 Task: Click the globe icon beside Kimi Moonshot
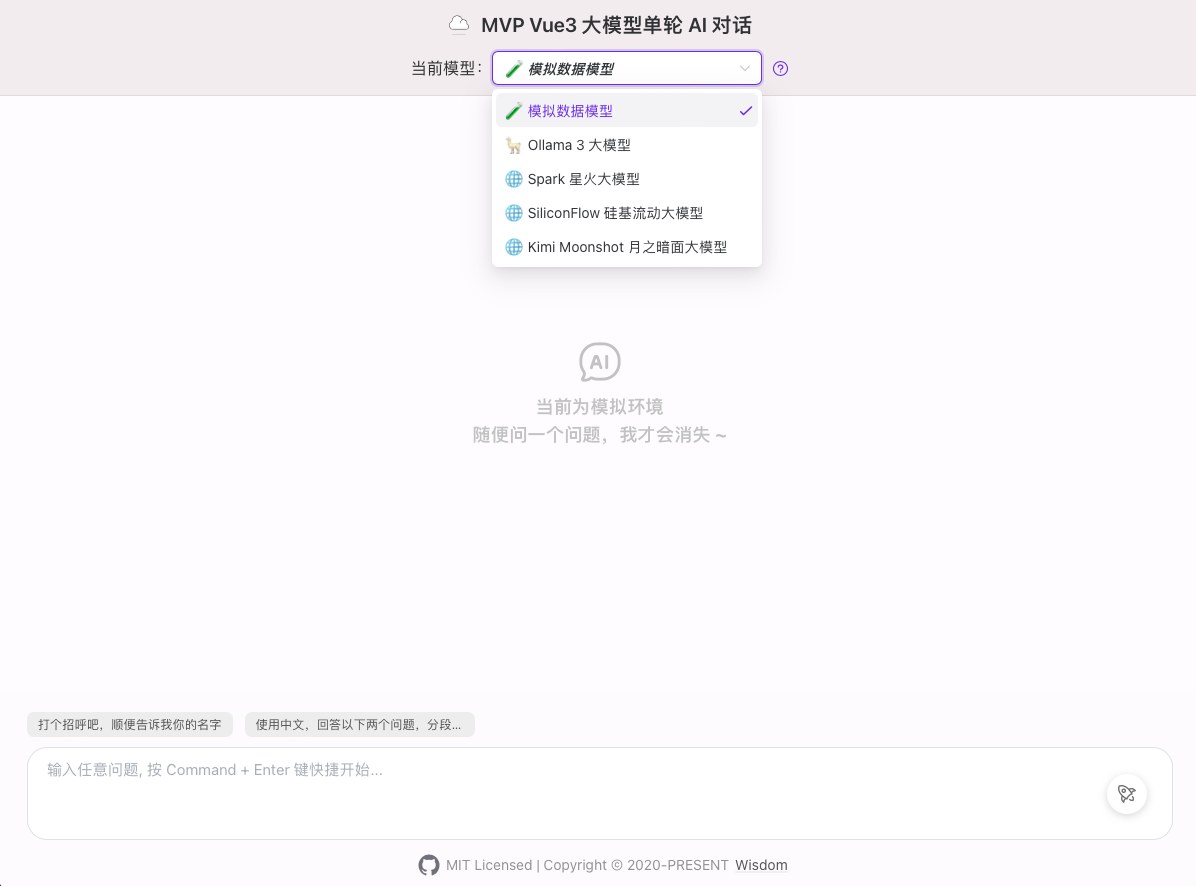(513, 247)
